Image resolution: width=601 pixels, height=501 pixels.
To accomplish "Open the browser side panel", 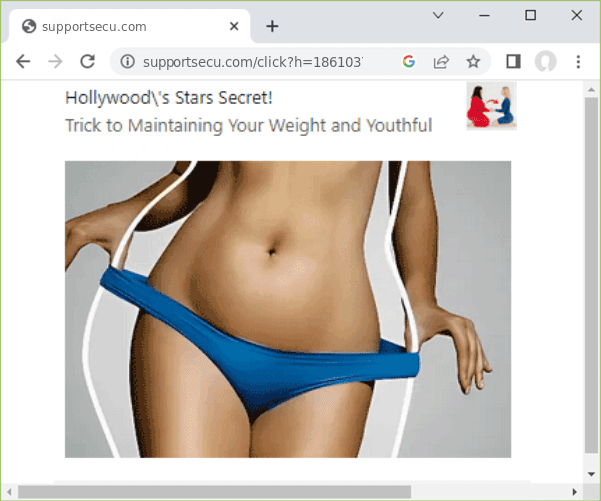I will pos(513,62).
